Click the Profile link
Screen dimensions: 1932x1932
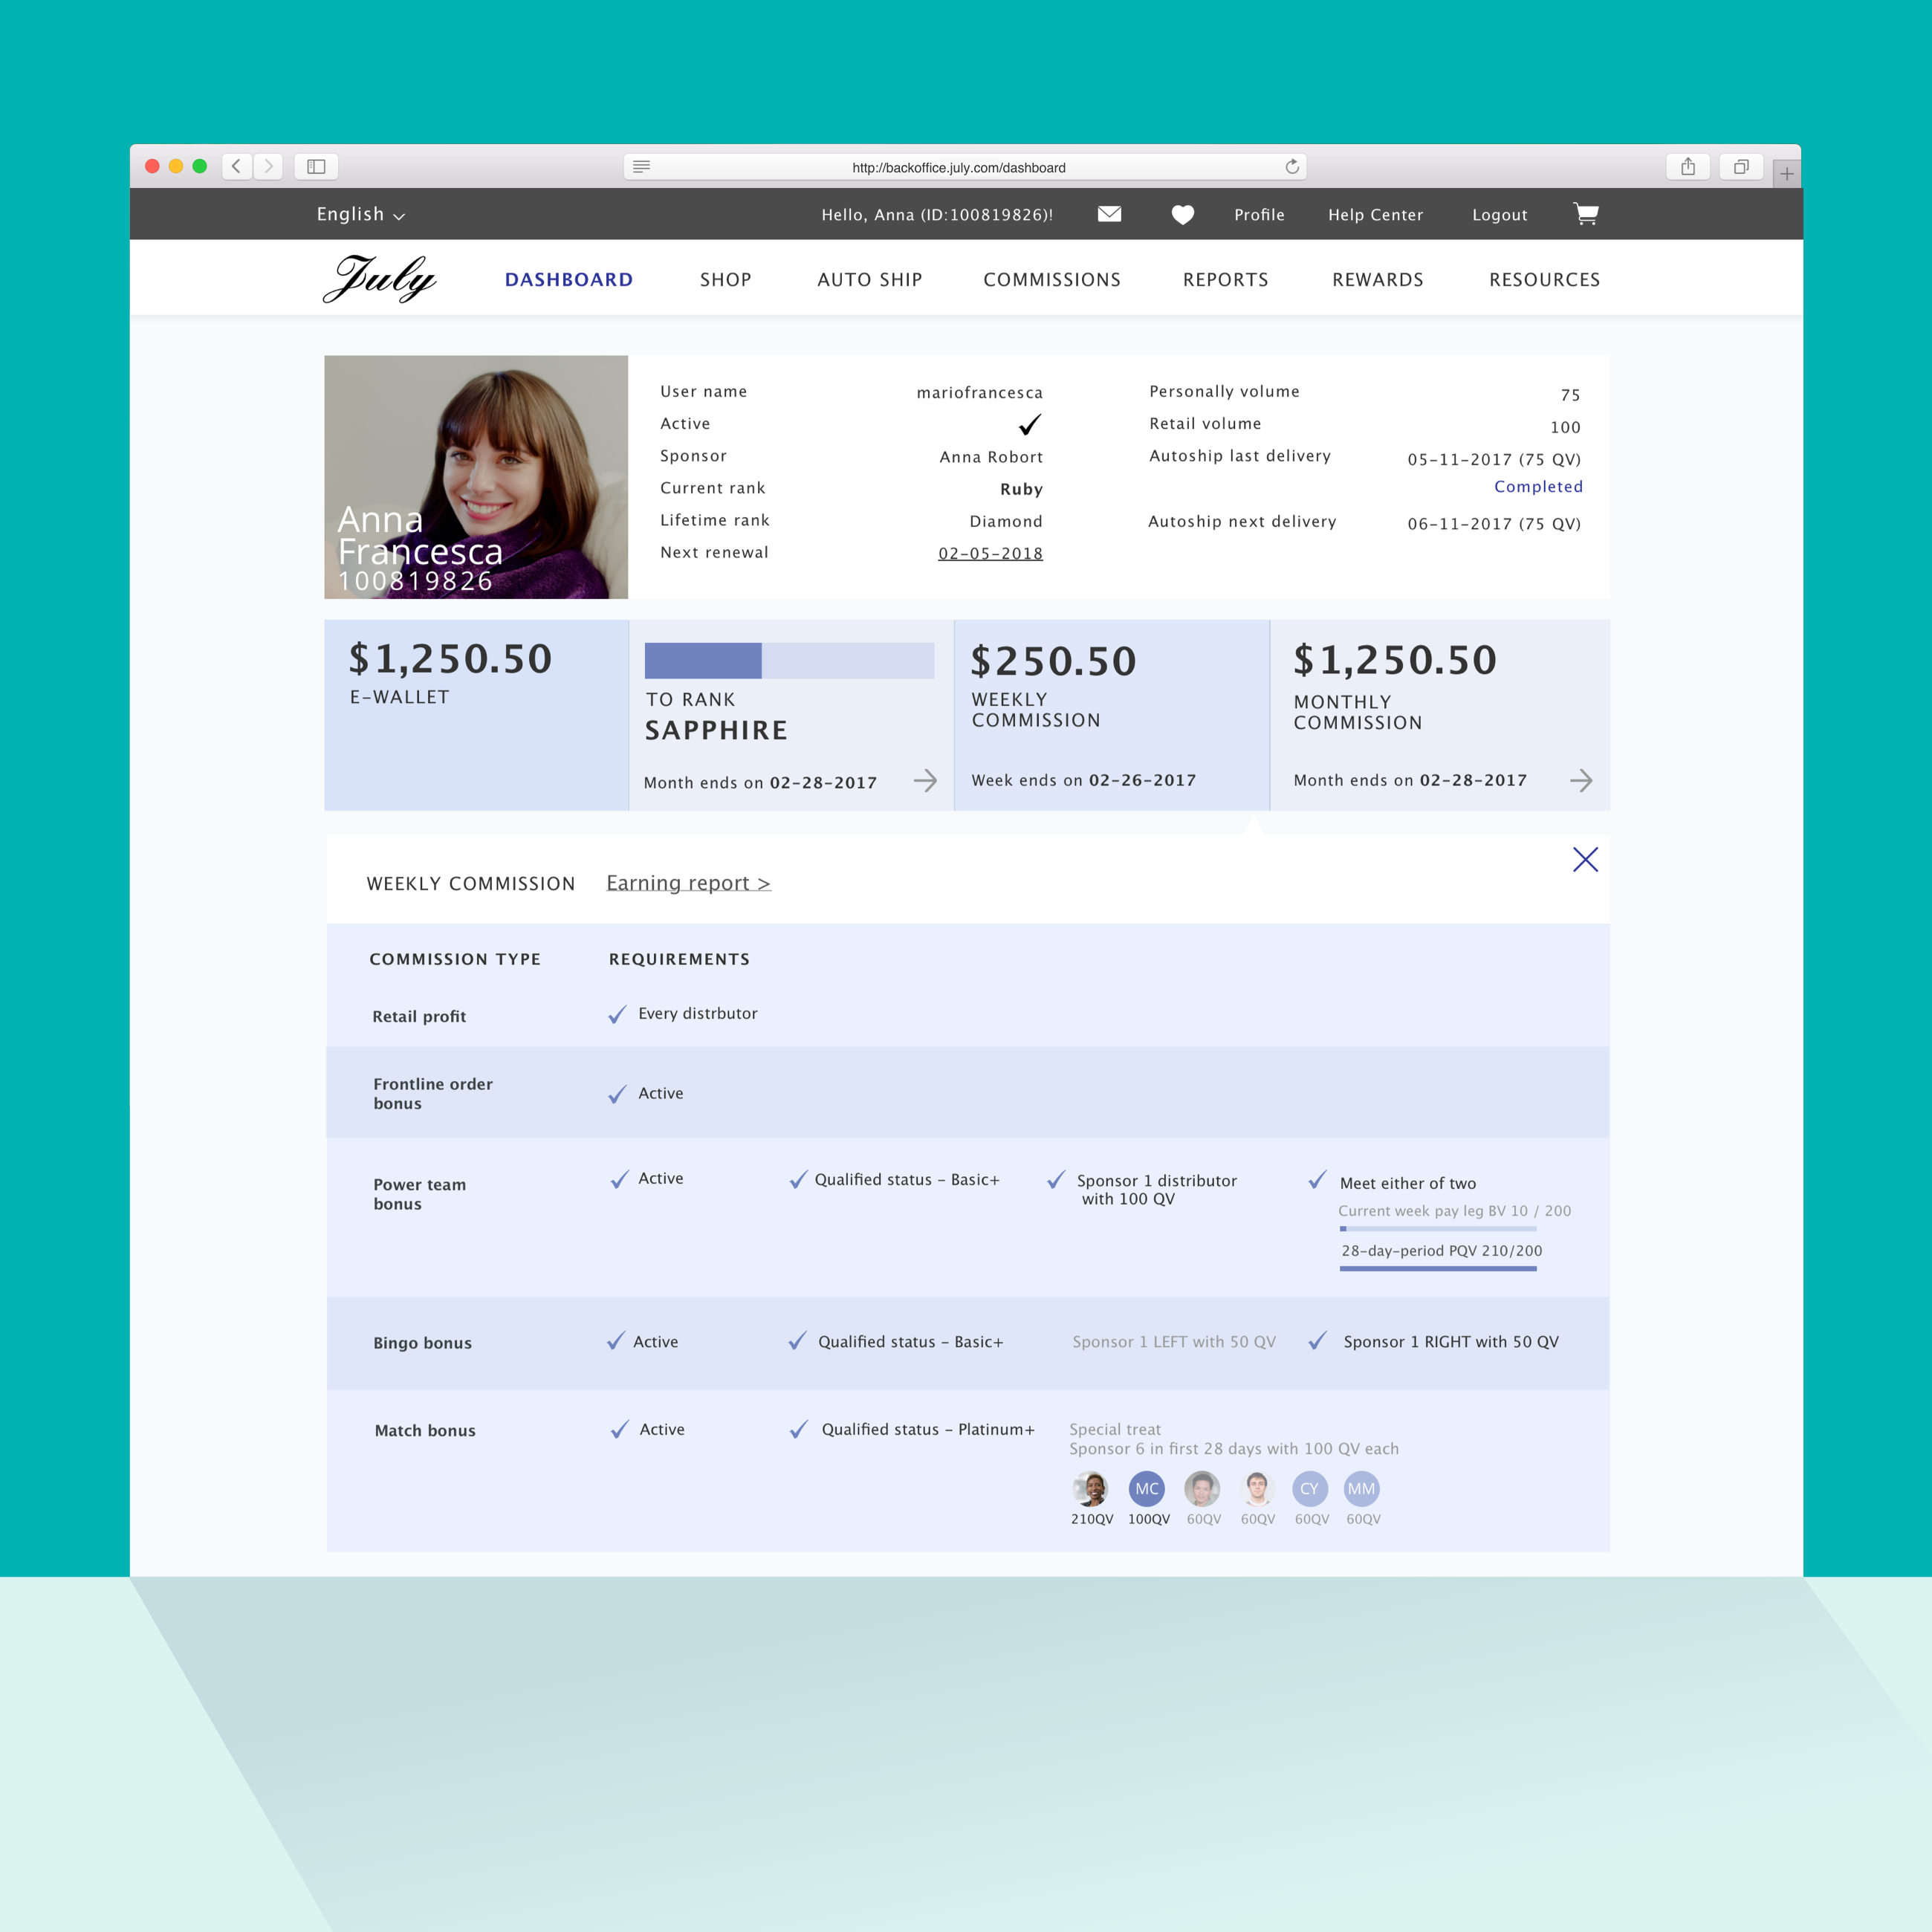tap(1259, 215)
